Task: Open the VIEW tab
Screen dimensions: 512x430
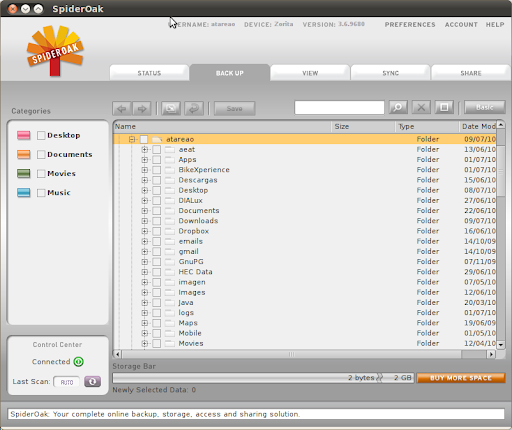Action: point(310,73)
